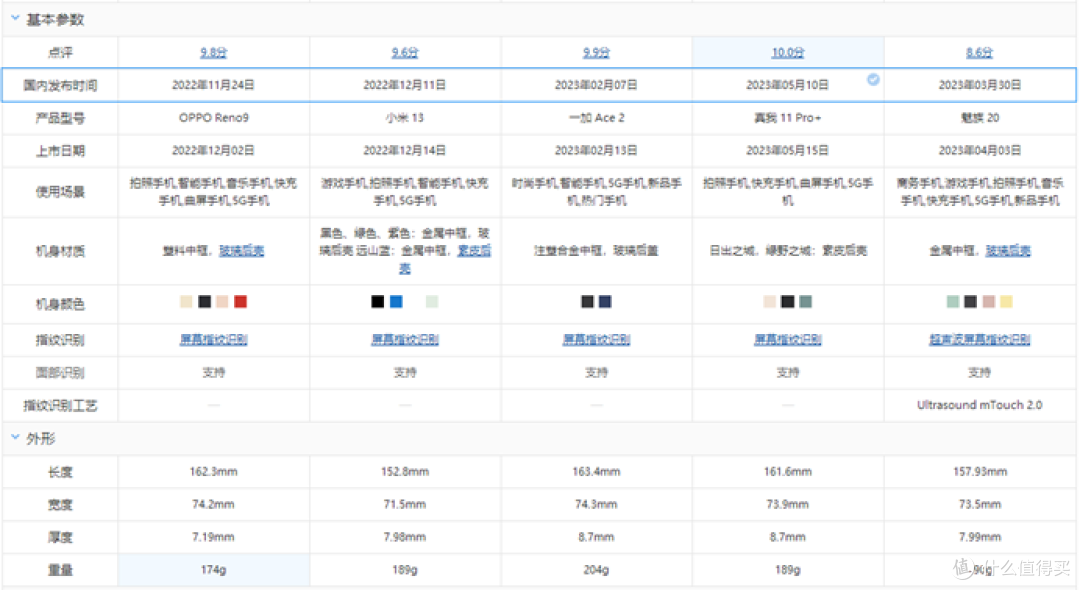This screenshot has width=1080, height=590.
Task: Click 玻璃后壳 link in 魅族 20 column
Action: (x=1008, y=251)
